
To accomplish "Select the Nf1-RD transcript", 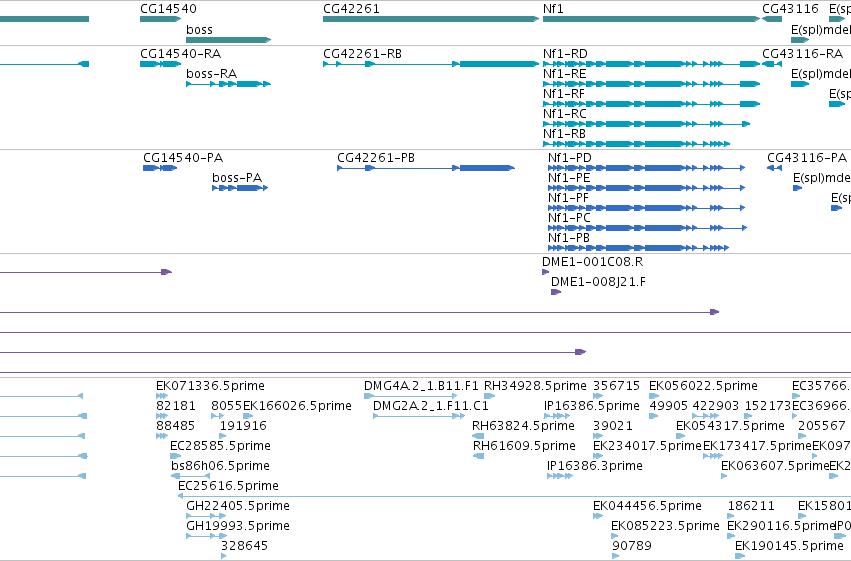I will [651, 64].
